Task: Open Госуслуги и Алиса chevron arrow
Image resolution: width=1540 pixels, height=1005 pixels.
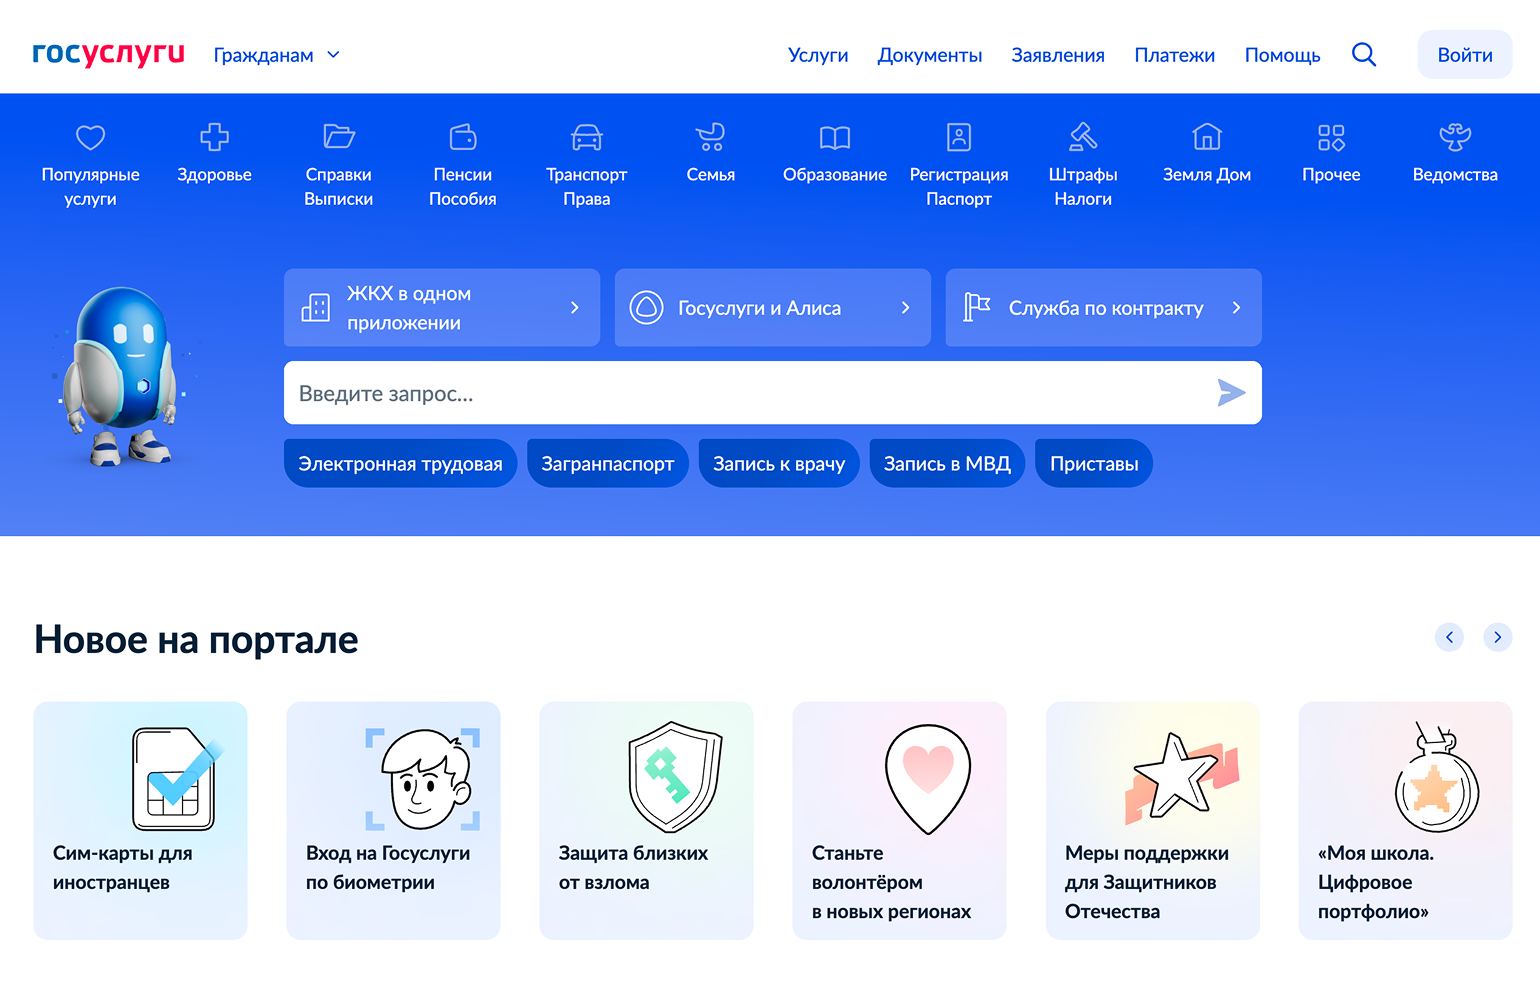Action: pos(906,308)
